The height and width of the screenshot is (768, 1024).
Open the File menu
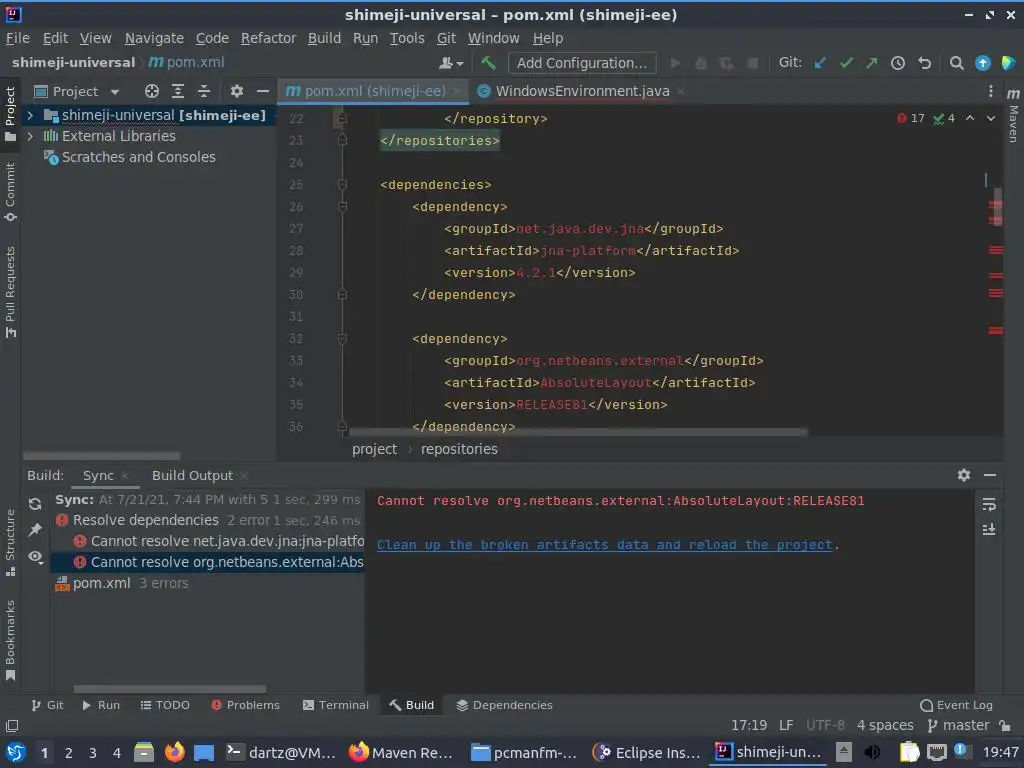coord(18,39)
